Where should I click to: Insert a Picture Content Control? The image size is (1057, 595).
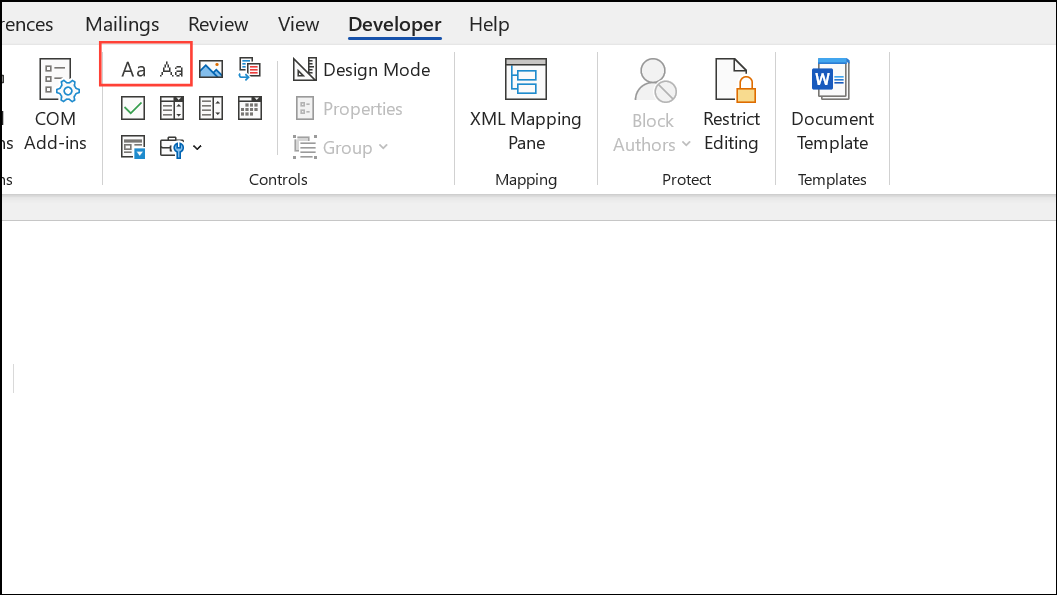[210, 68]
